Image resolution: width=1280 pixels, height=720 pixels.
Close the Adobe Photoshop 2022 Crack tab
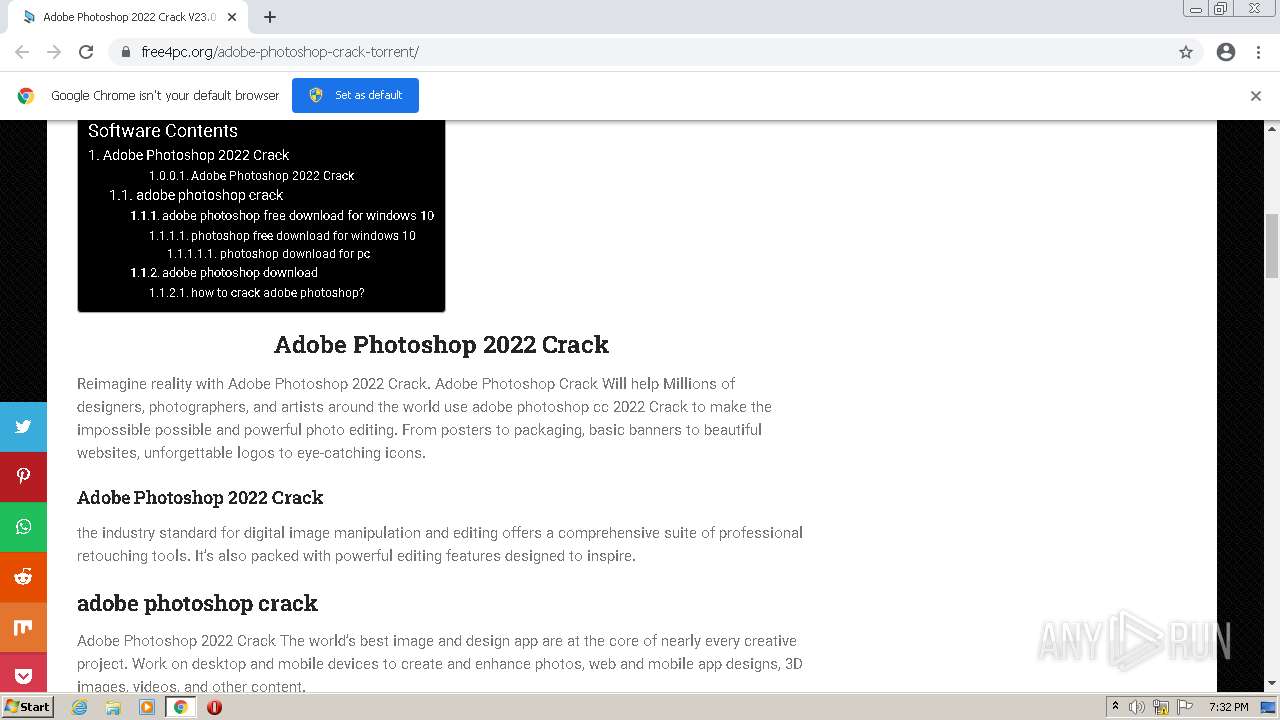pyautogui.click(x=232, y=17)
